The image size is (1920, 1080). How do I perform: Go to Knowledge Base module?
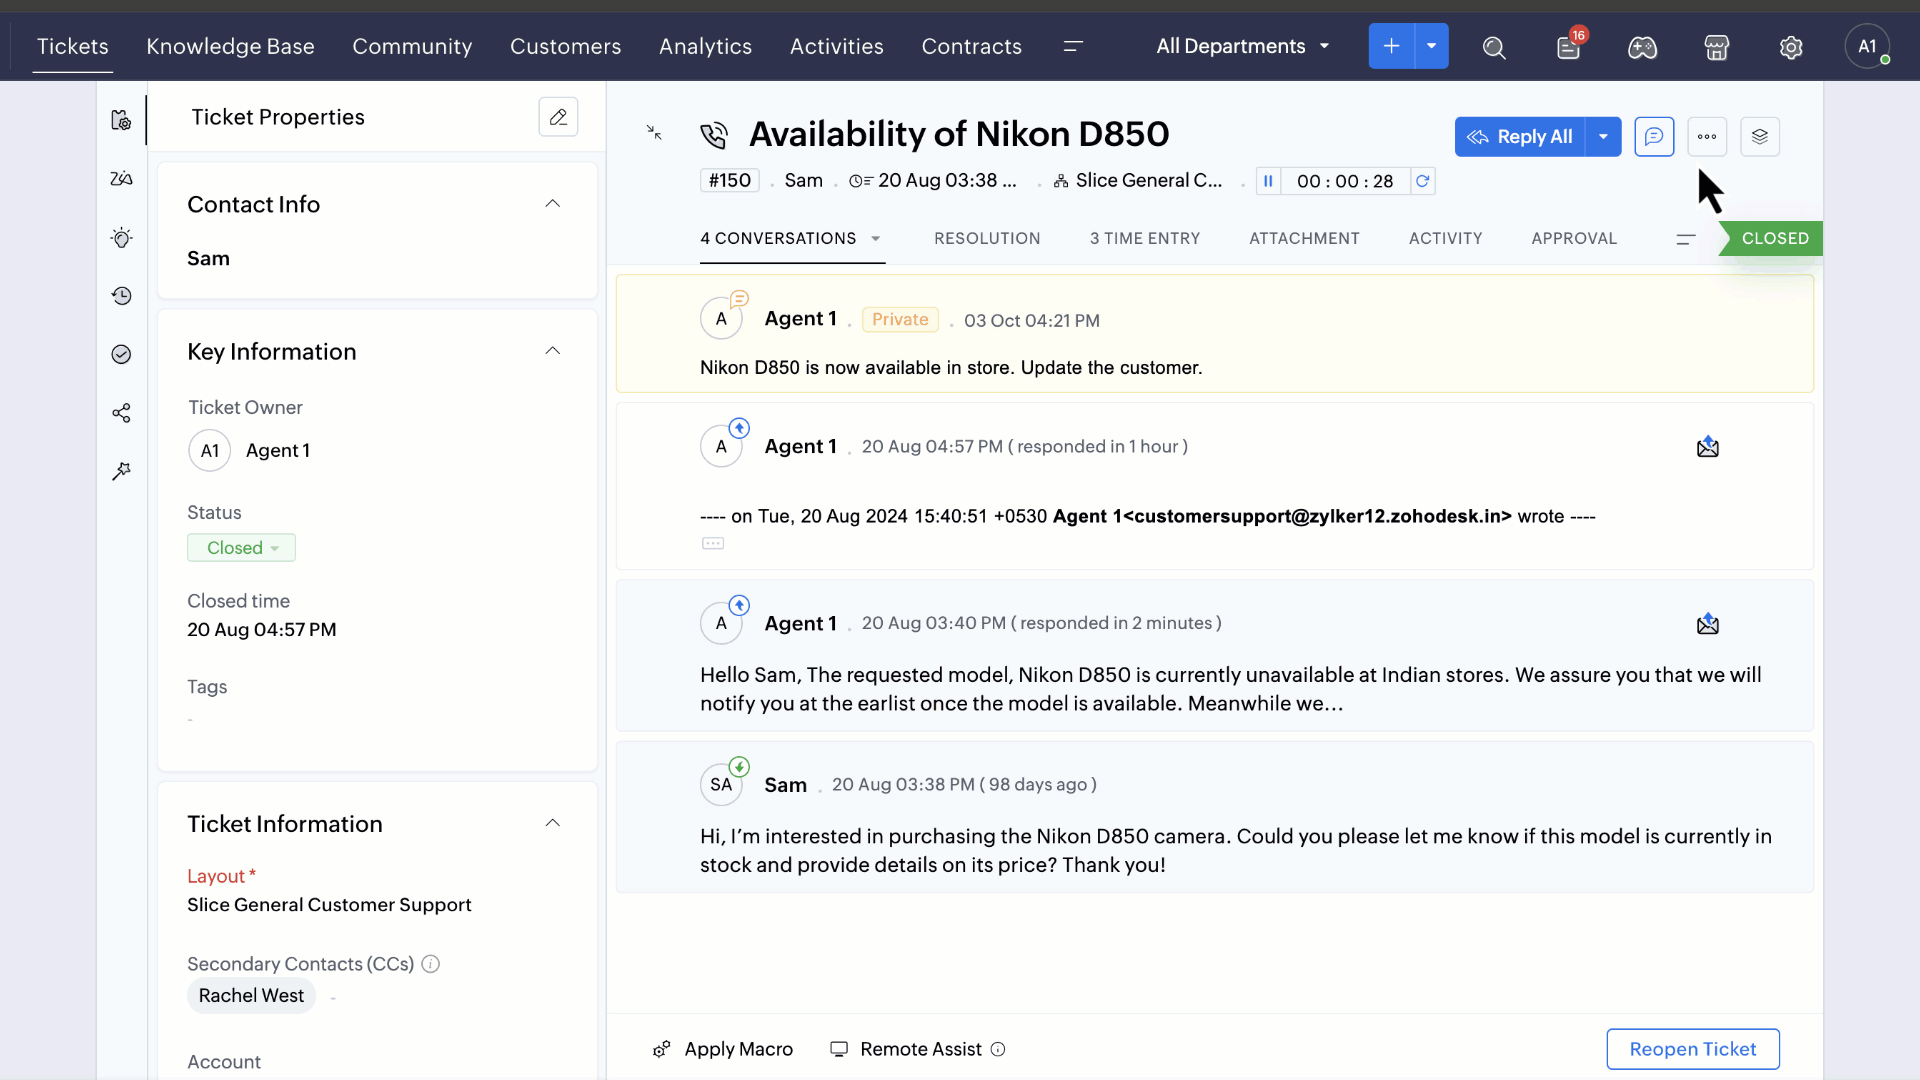tap(230, 46)
